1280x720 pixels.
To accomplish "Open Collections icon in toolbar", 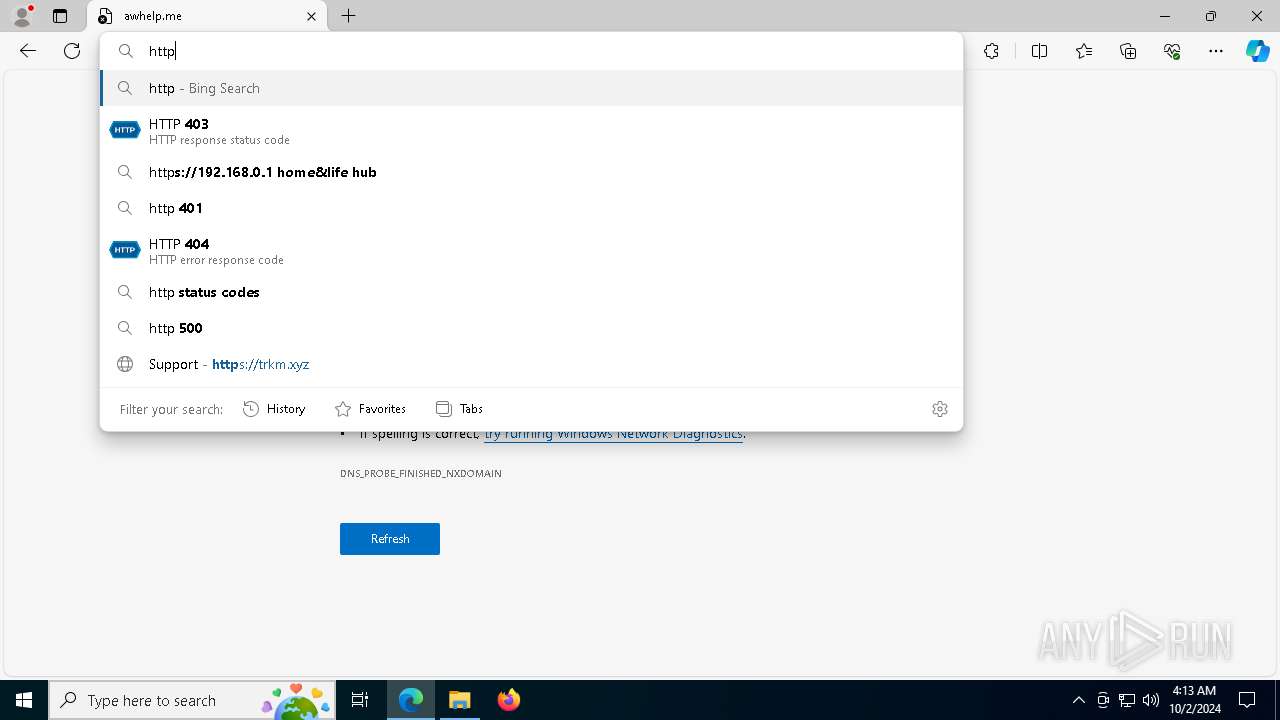I will pyautogui.click(x=1128, y=51).
